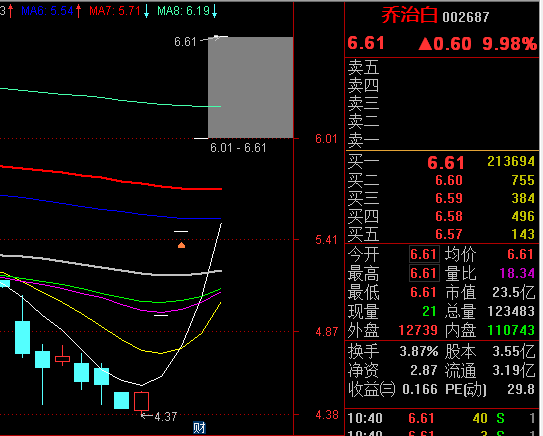Image resolution: width=543 pixels, height=436 pixels.
Task: Click the 10:40 trade tick row
Action: pos(442,418)
